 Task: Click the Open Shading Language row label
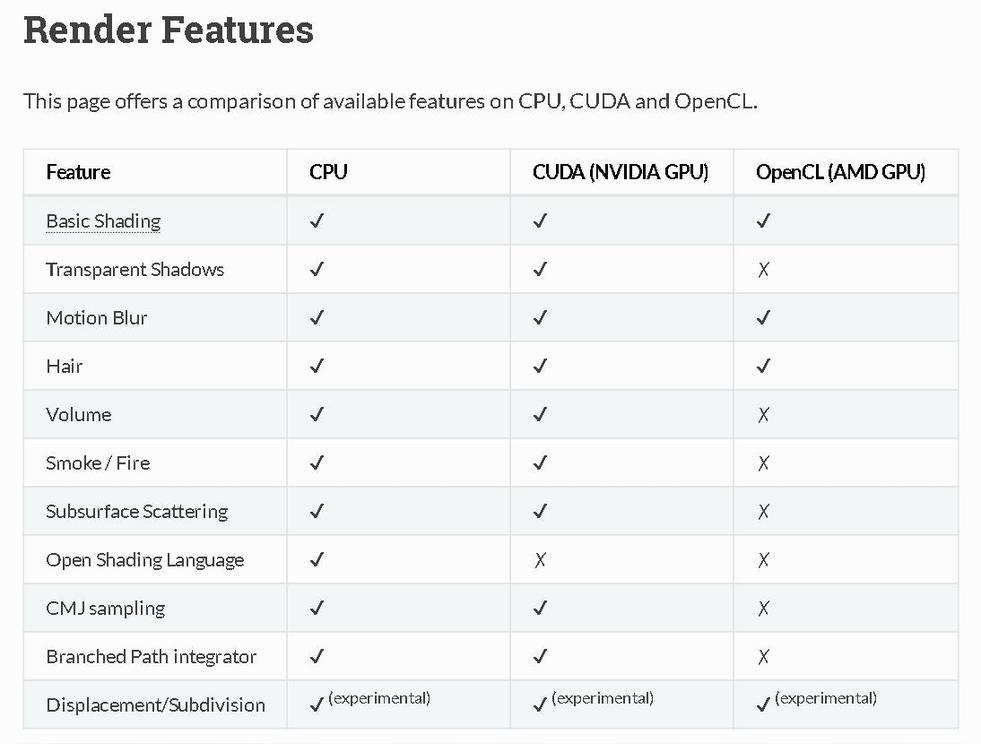(145, 560)
